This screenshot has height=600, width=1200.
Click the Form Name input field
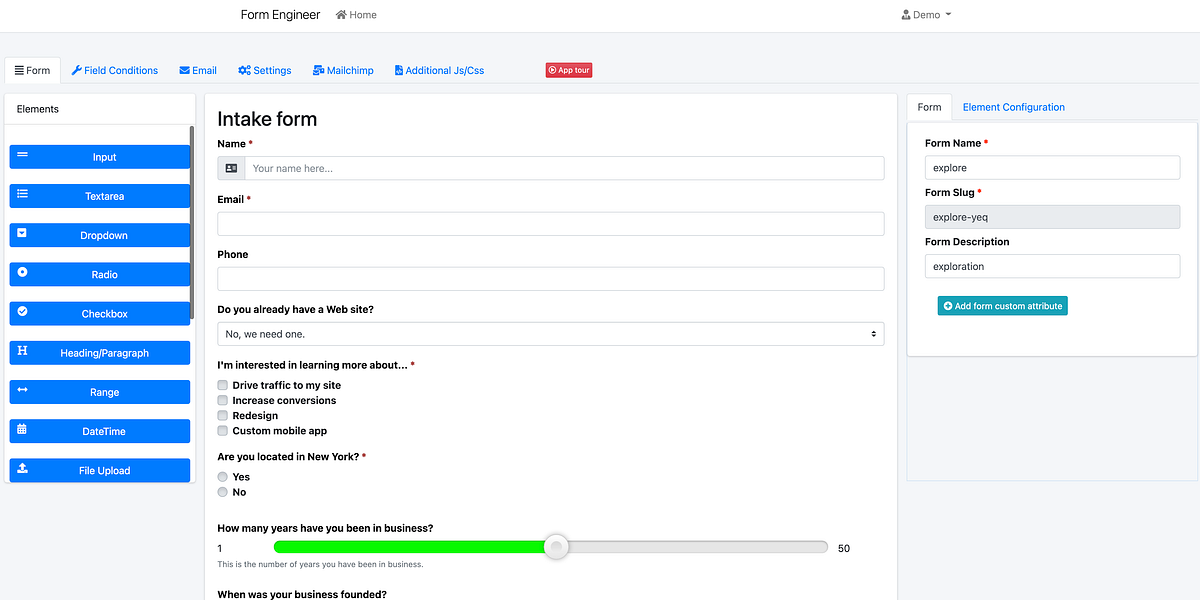[1052, 168]
